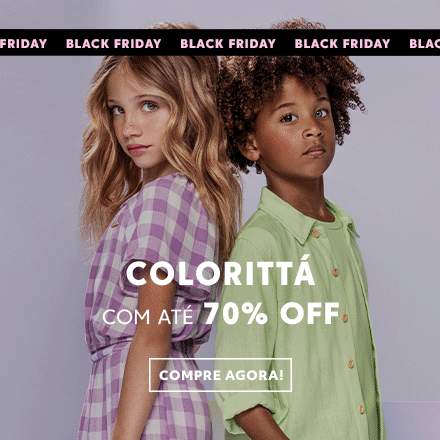The width and height of the screenshot is (440, 440).
Task: Click the partially cut FRIDAY text at left edge
Action: click(x=23, y=44)
